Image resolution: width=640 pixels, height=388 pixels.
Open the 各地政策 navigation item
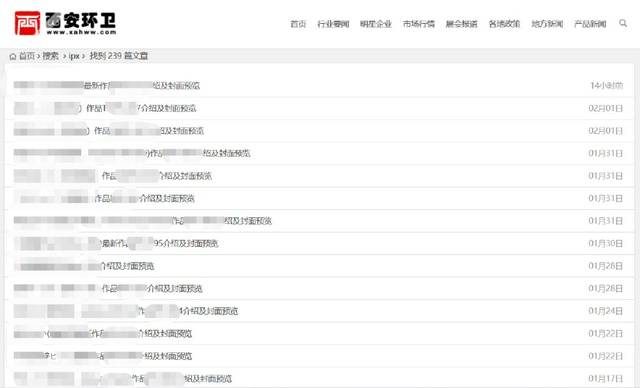[504, 24]
